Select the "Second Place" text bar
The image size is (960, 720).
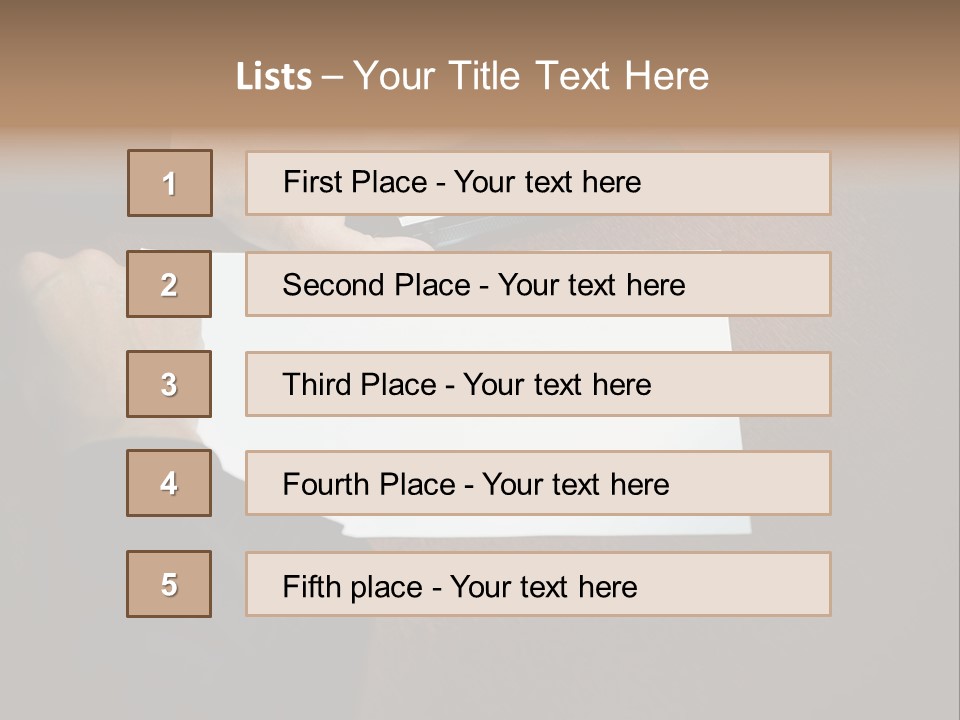[538, 284]
